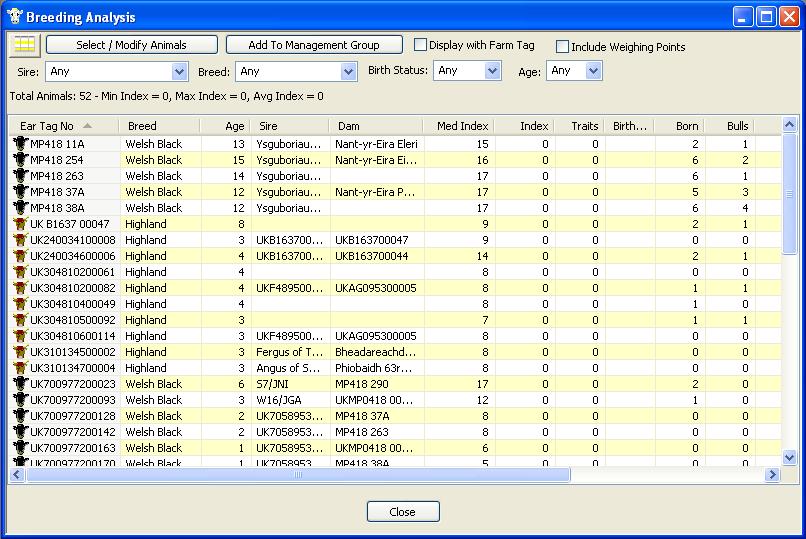Select dam cell Bheadareachd...
Viewport: 806px width, 539px height.
point(376,352)
